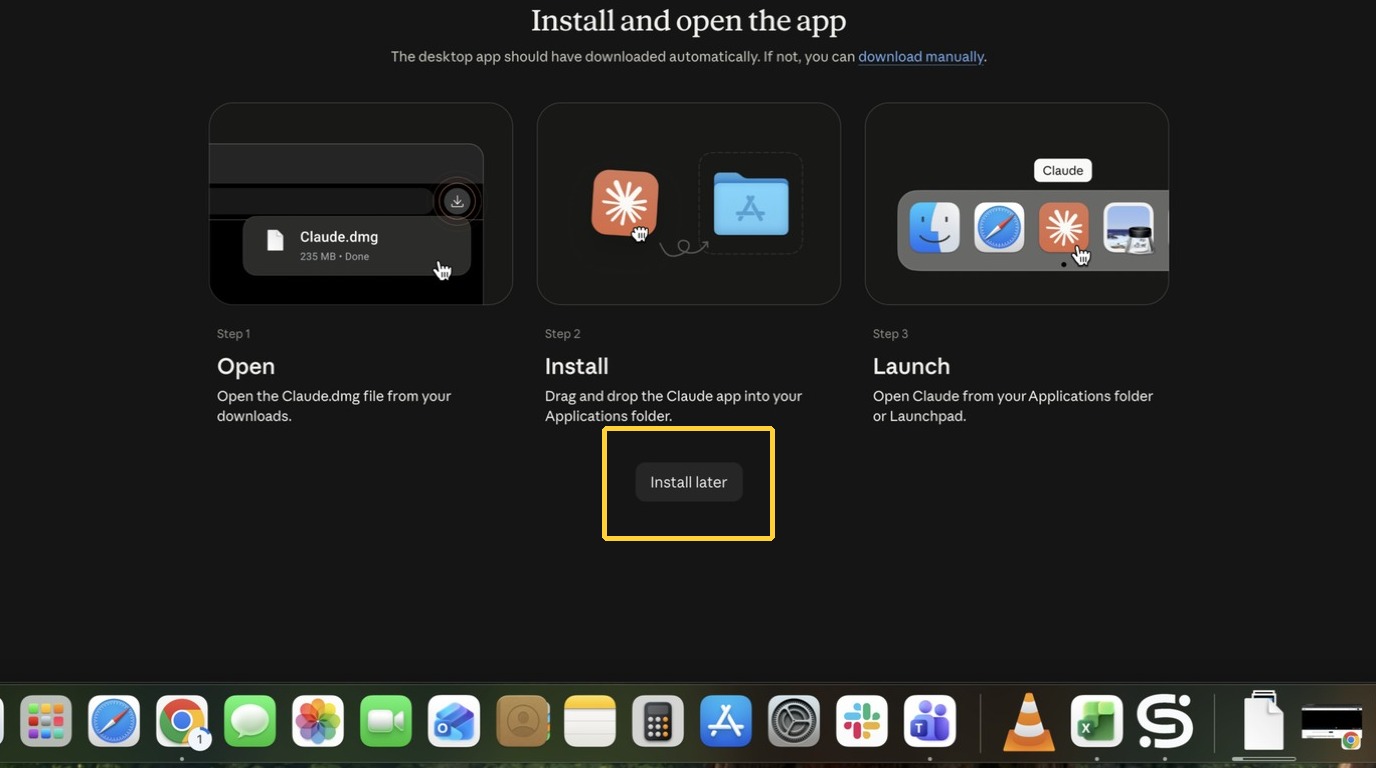Launch VLC traffic cone icon
Image resolution: width=1376 pixels, height=768 pixels.
click(x=1029, y=721)
